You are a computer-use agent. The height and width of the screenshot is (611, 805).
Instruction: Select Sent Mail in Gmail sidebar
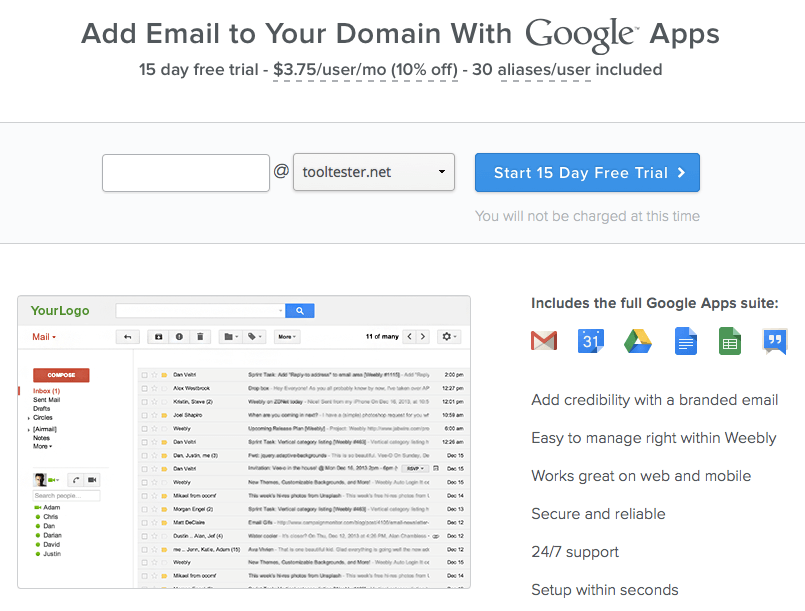[46, 400]
